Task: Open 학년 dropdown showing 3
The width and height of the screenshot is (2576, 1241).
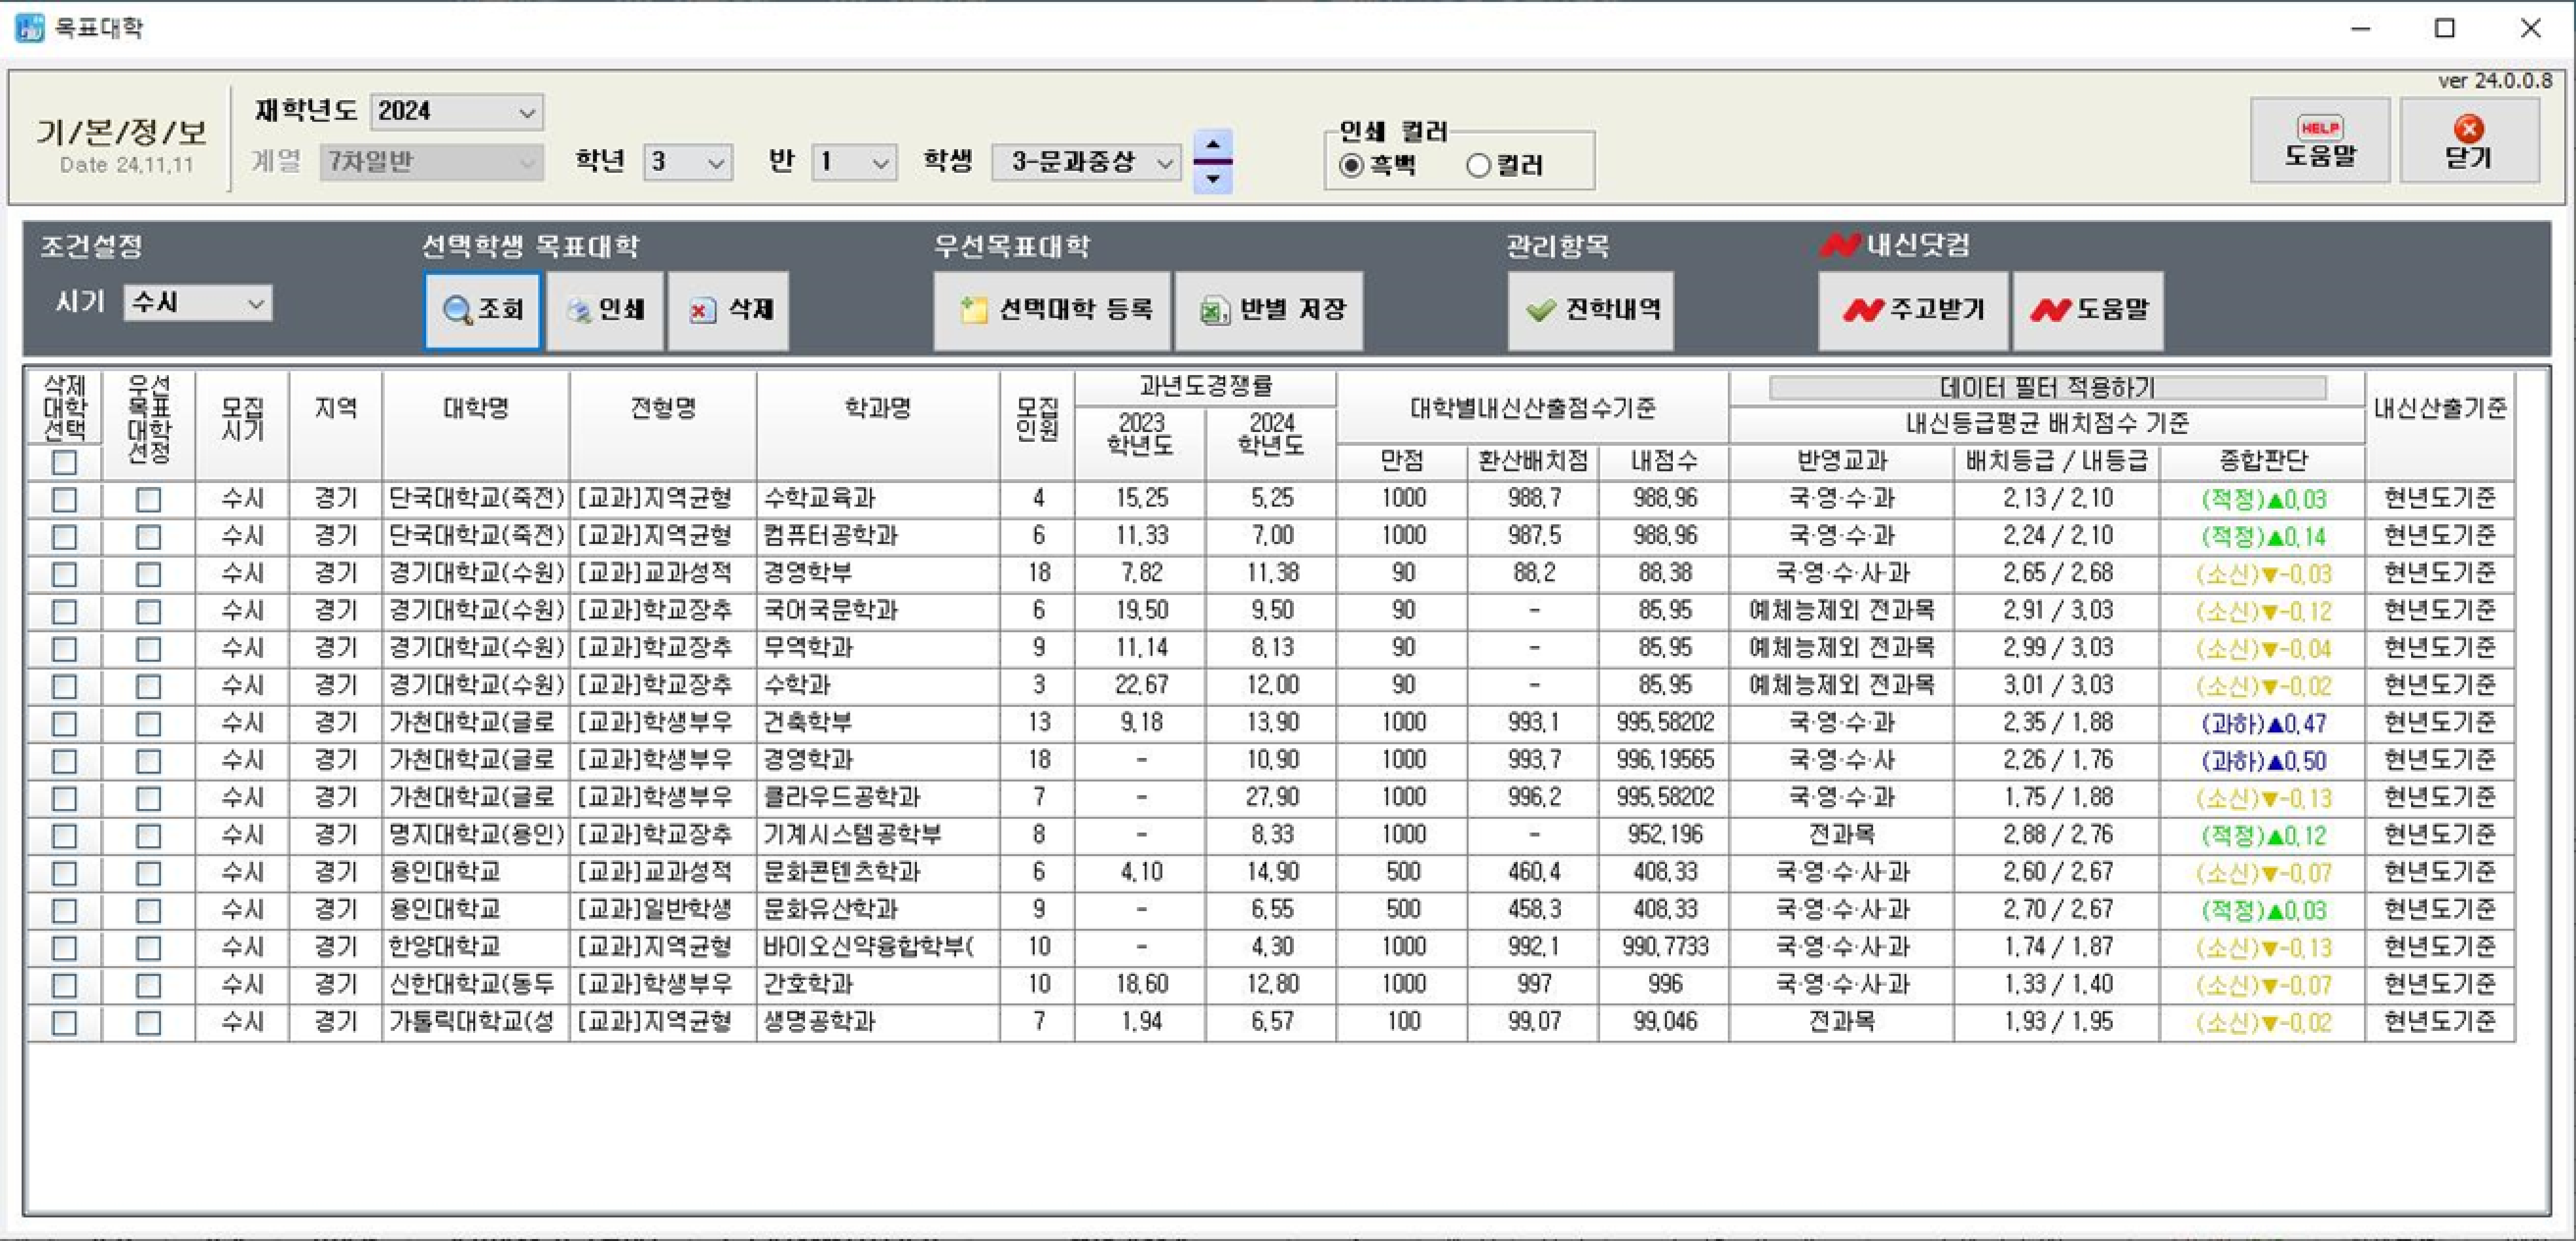Action: pyautogui.click(x=687, y=162)
